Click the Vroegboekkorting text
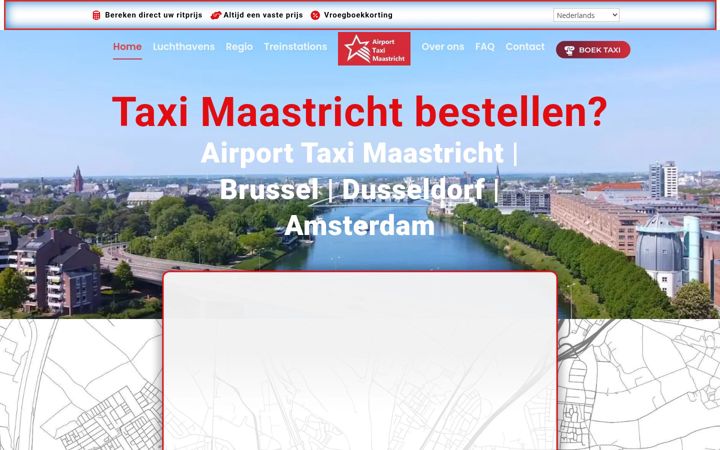The width and height of the screenshot is (720, 450). pos(358,15)
